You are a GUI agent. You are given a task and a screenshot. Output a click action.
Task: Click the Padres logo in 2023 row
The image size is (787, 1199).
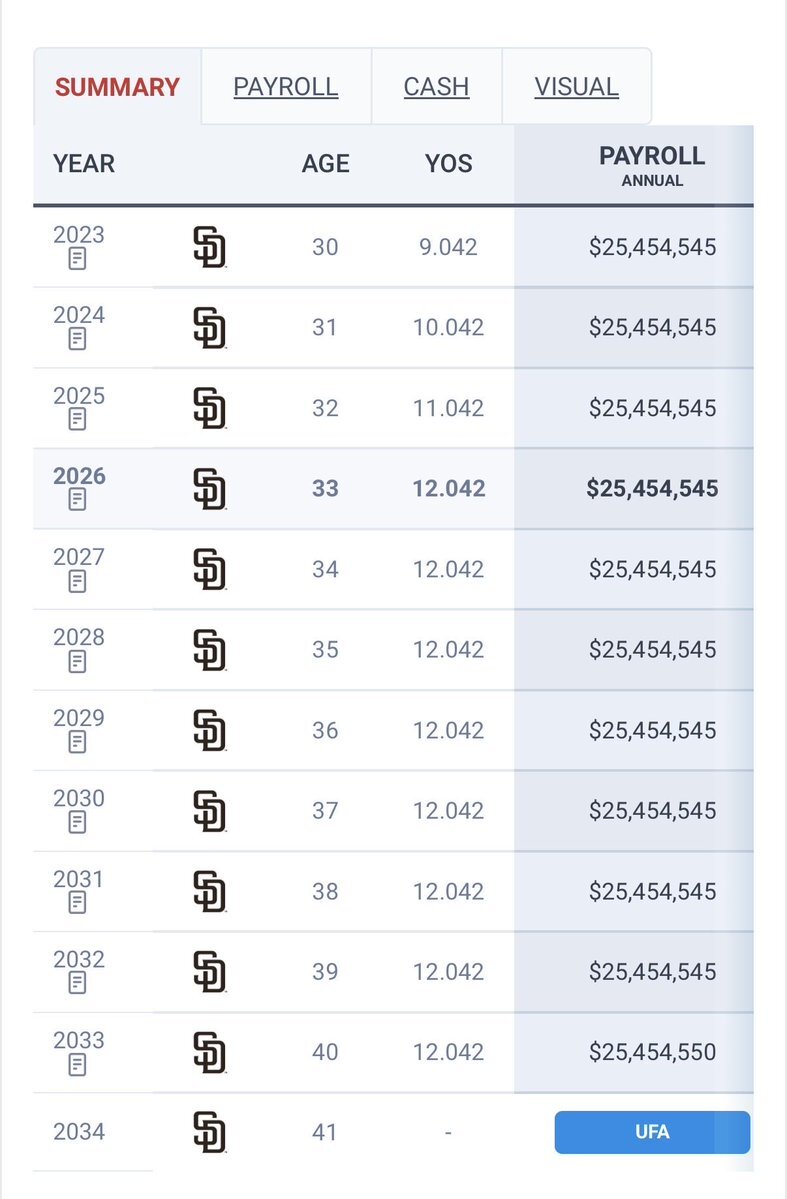(x=209, y=247)
